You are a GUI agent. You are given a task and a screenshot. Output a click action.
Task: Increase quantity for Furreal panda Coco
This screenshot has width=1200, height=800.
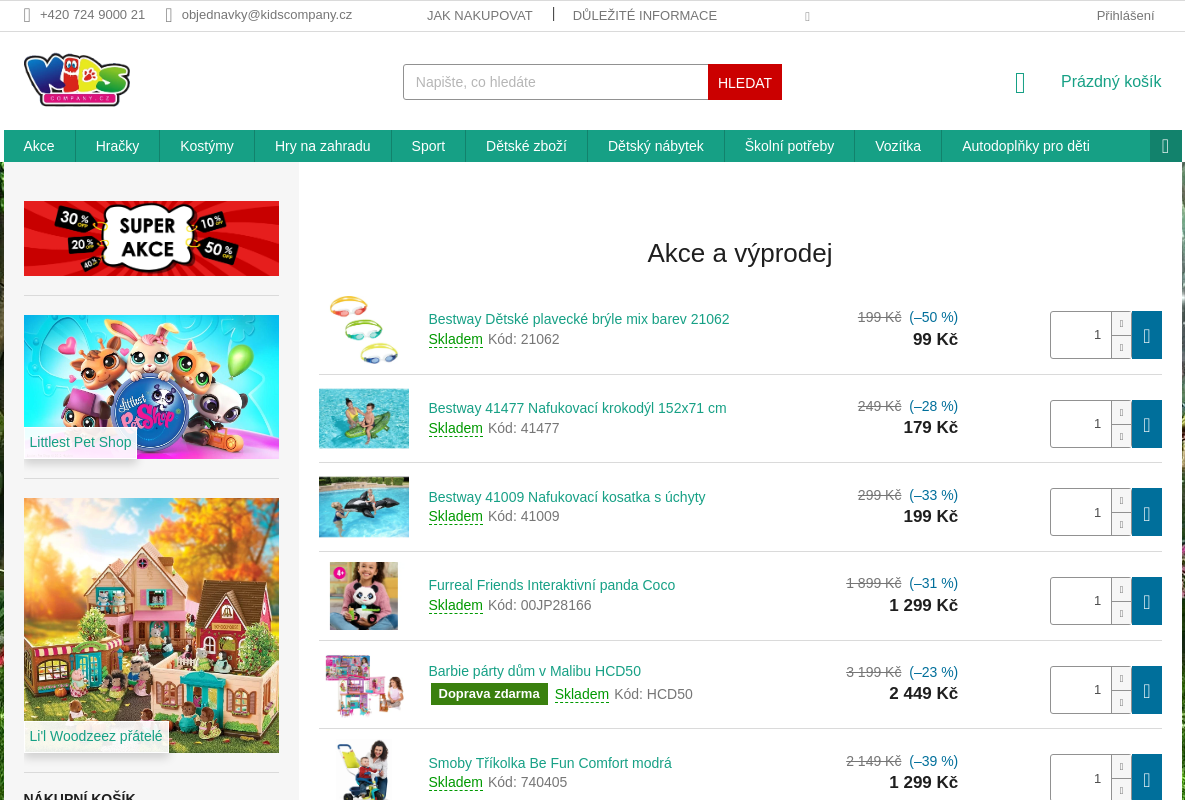(1121, 590)
